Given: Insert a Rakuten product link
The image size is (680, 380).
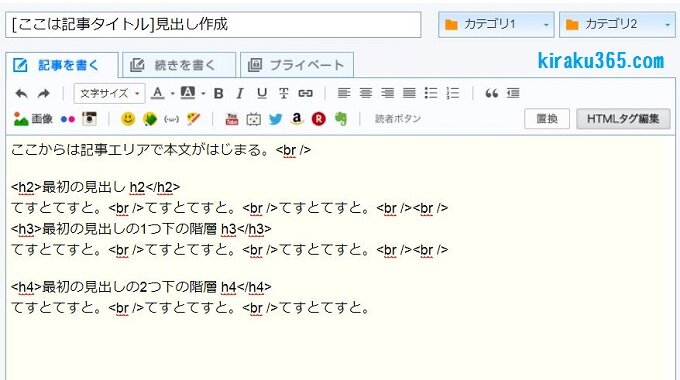Looking at the screenshot, I should pos(318,119).
